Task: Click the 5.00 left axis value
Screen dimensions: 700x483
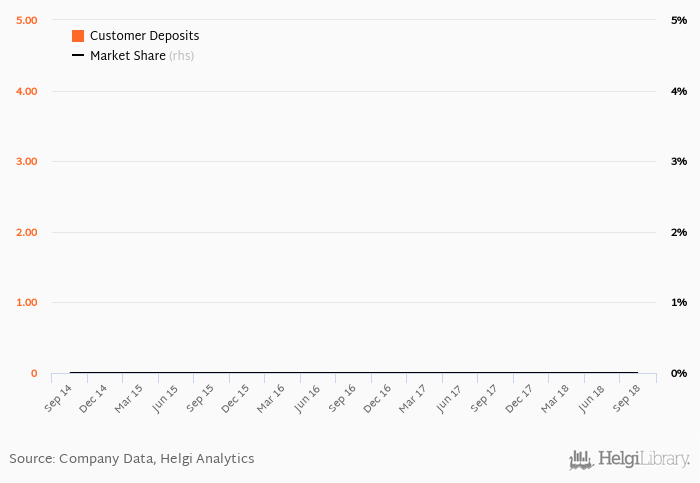Action: (27, 21)
